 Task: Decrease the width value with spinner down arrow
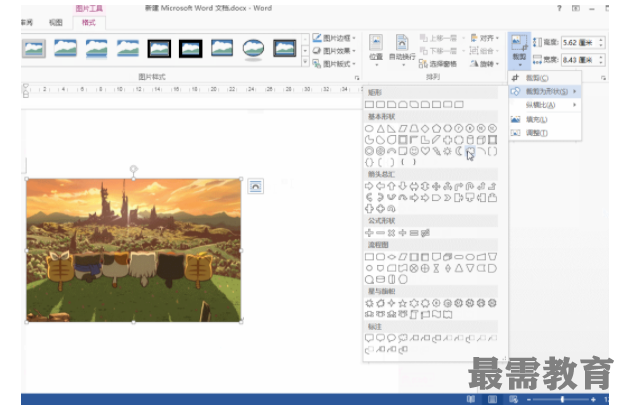[601, 63]
